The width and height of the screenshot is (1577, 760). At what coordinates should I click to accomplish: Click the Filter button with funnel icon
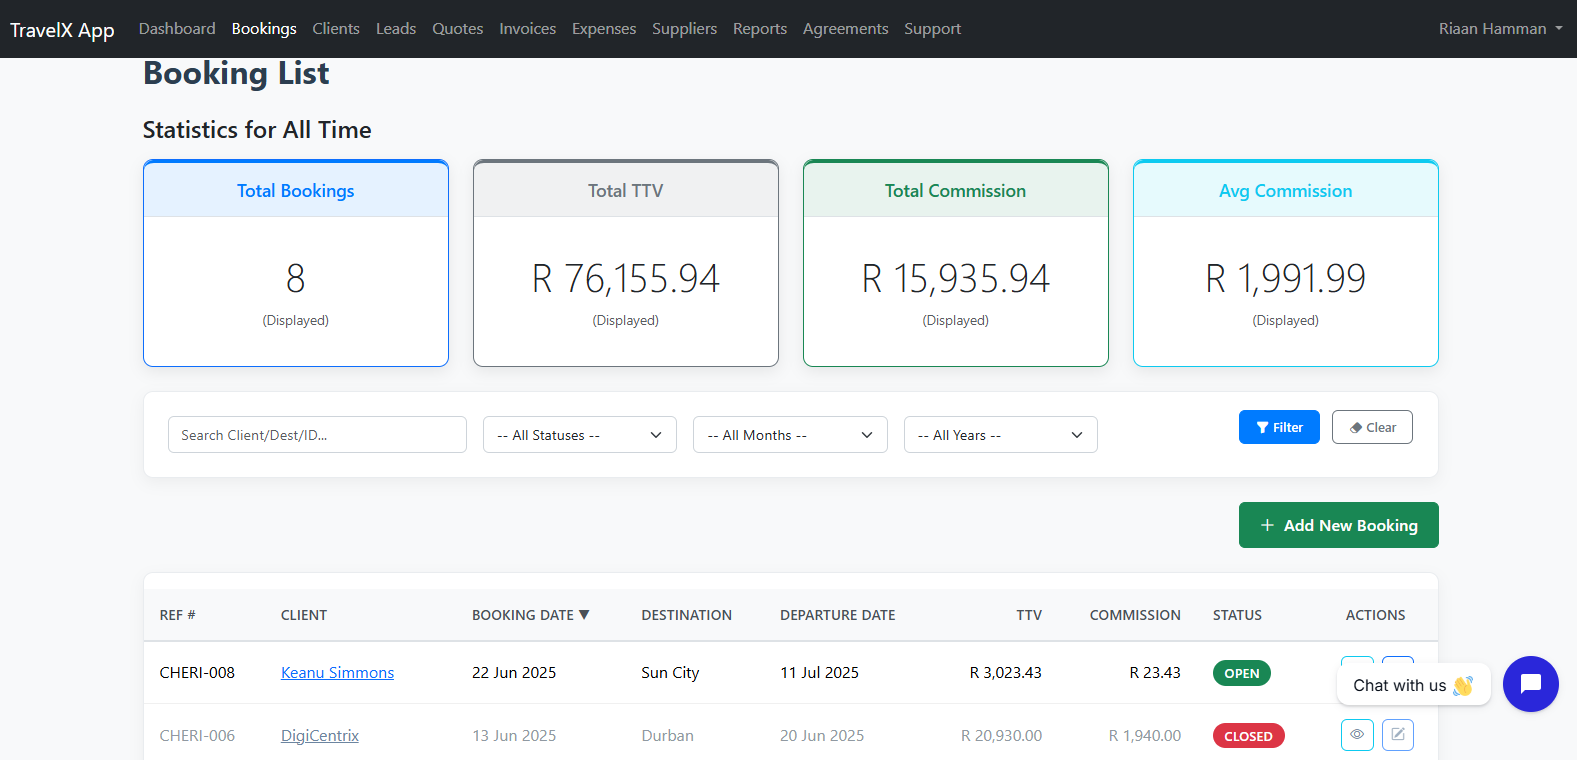click(1279, 427)
